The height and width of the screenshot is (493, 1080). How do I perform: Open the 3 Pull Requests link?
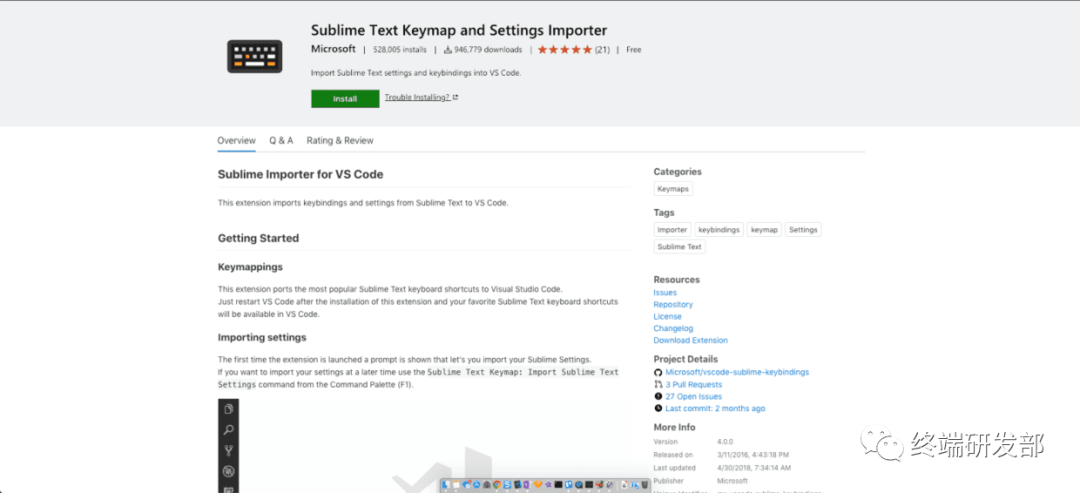click(693, 384)
